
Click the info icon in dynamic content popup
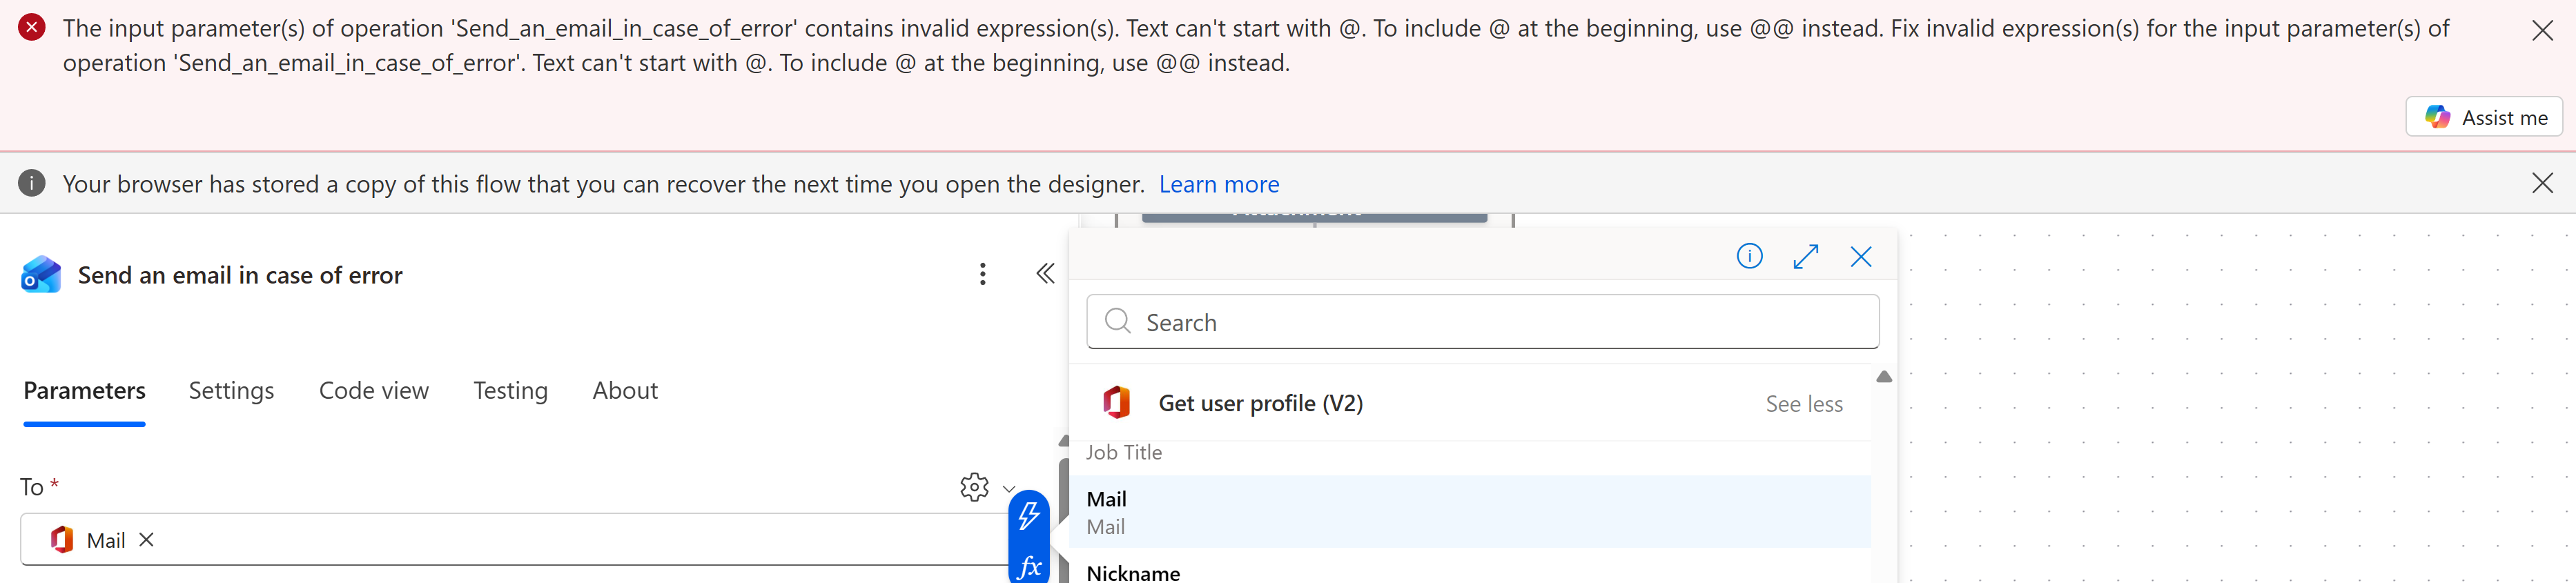(x=1749, y=257)
